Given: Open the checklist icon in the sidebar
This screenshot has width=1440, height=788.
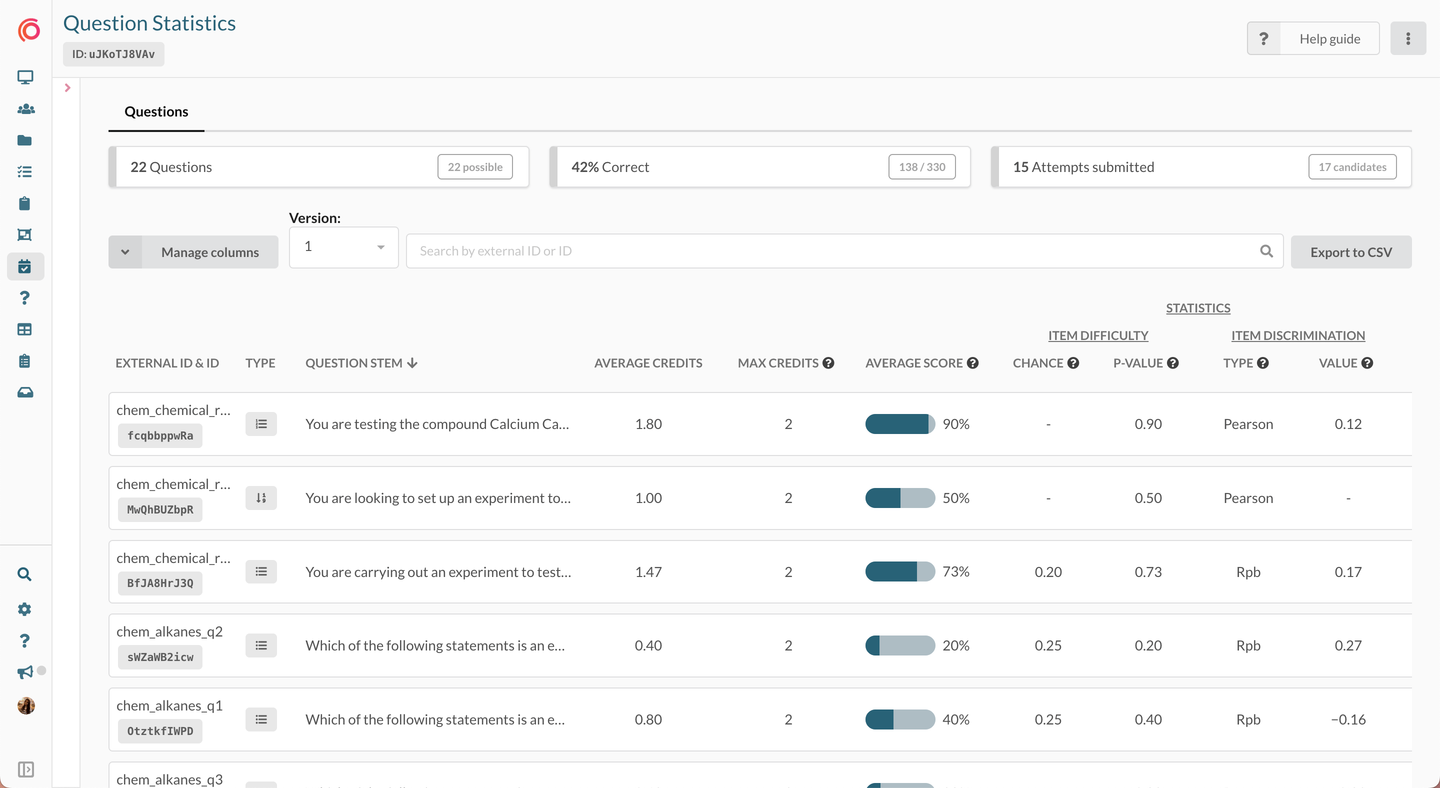Looking at the screenshot, I should coord(25,172).
